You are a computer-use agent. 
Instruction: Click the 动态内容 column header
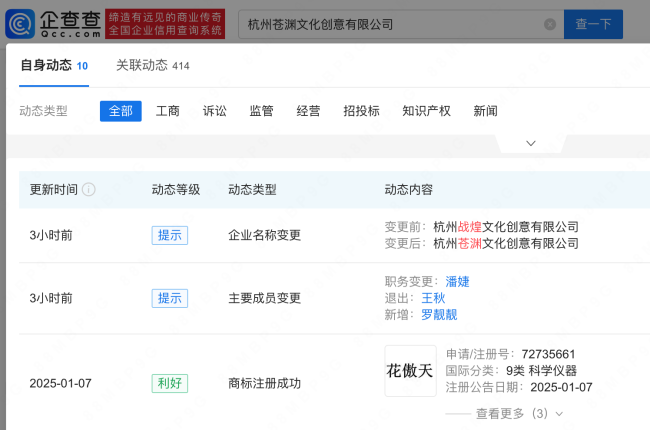coord(409,189)
